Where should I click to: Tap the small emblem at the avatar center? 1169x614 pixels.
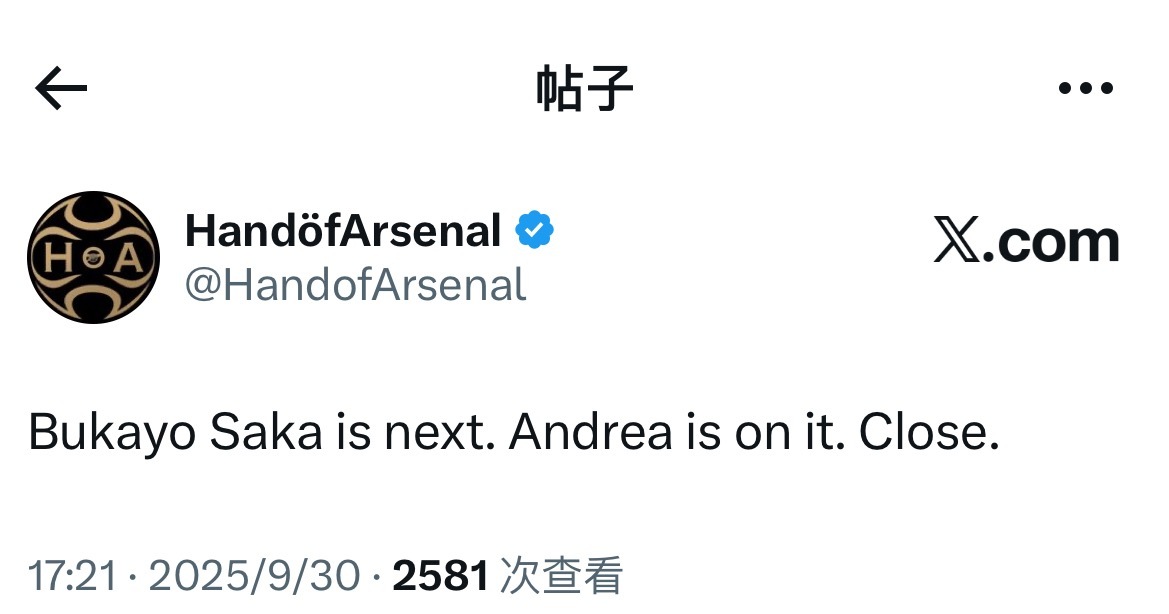pyautogui.click(x=94, y=258)
